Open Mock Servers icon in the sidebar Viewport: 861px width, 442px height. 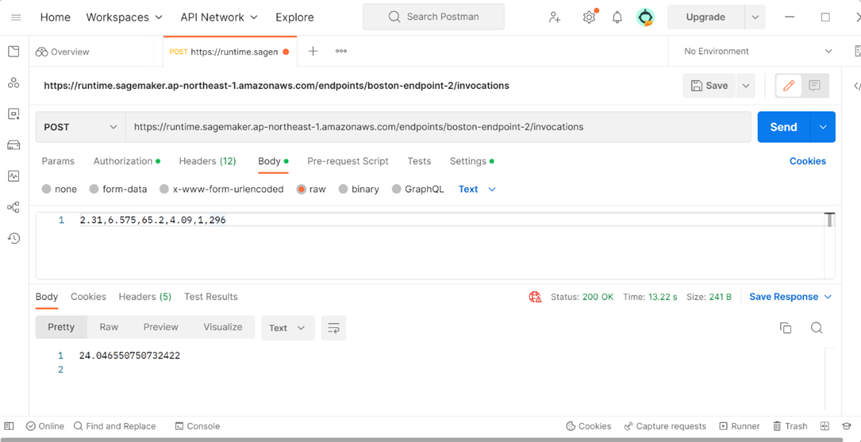14,145
